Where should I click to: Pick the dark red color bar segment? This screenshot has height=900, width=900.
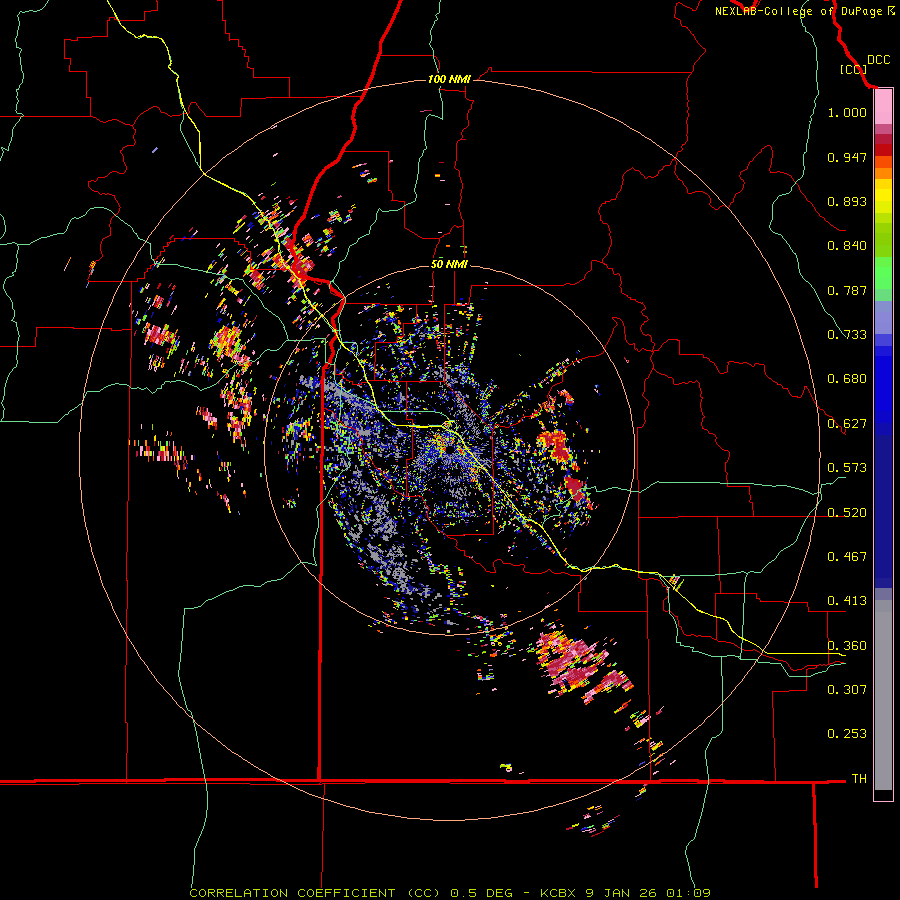[883, 150]
